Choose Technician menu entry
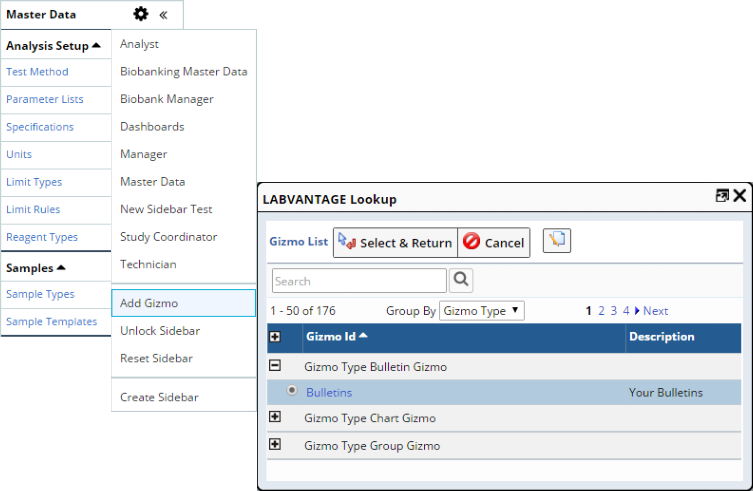Viewport: 753px width, 491px height. pyautogui.click(x=148, y=264)
